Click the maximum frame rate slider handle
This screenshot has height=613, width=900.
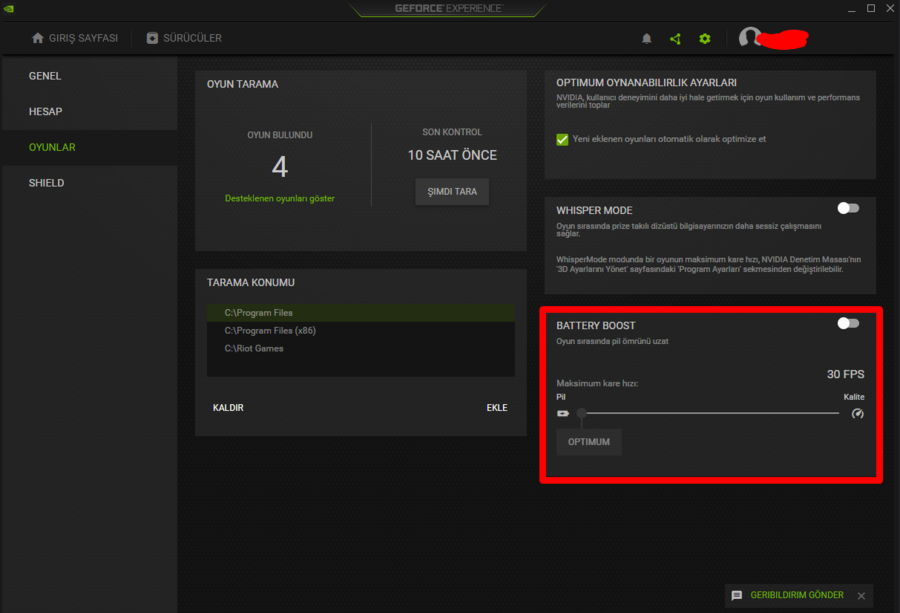(x=581, y=413)
